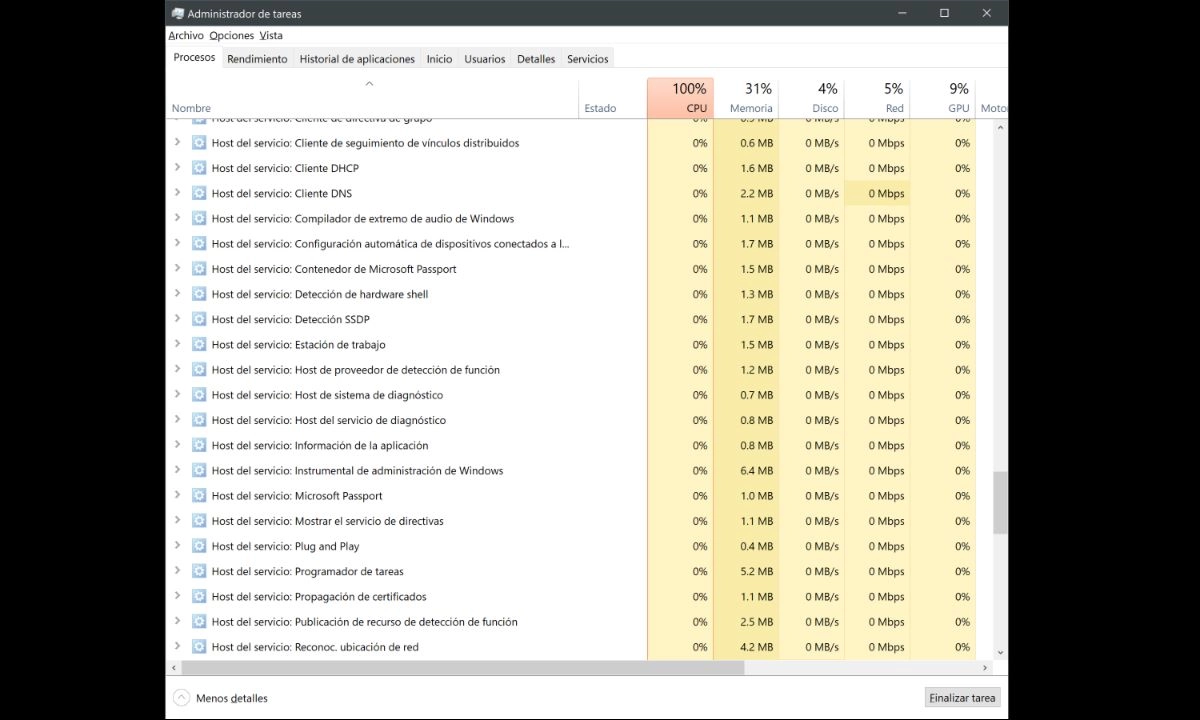The image size is (1200, 720).
Task: Expand the Cliente DNS service row
Action: point(178,193)
